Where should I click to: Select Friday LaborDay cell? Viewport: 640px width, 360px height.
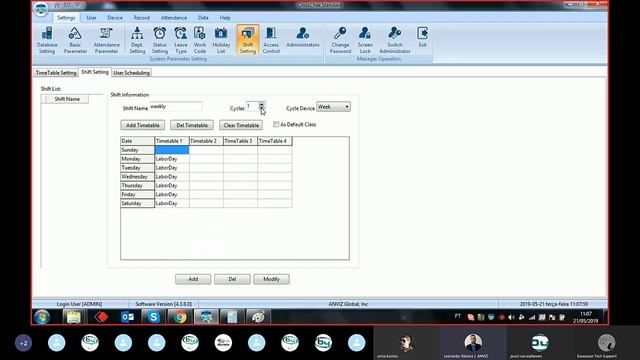point(172,194)
